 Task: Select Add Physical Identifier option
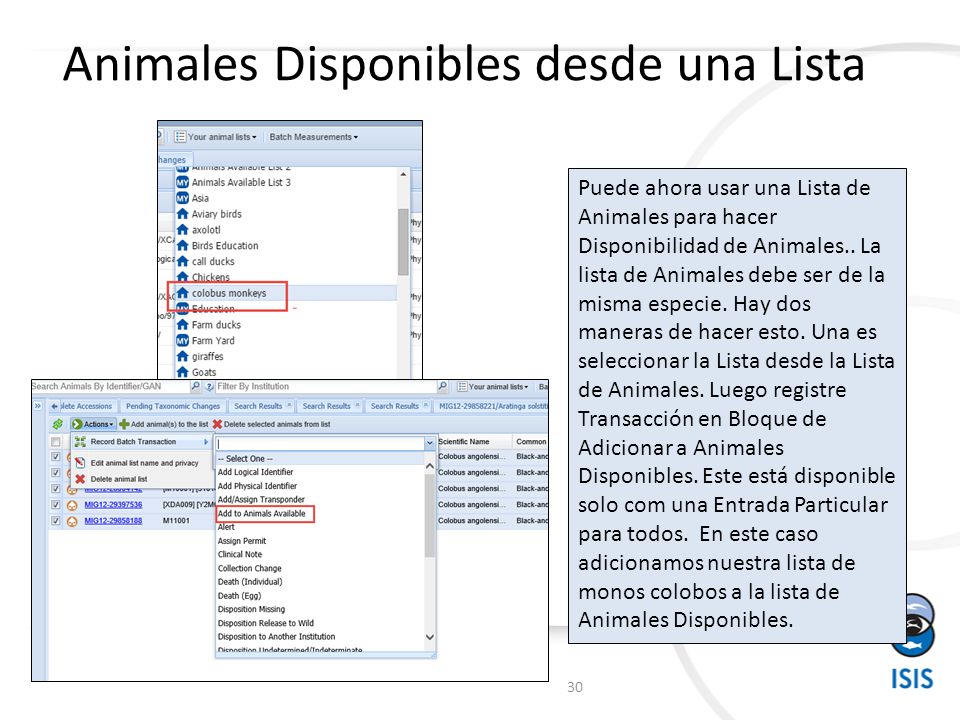pos(257,486)
